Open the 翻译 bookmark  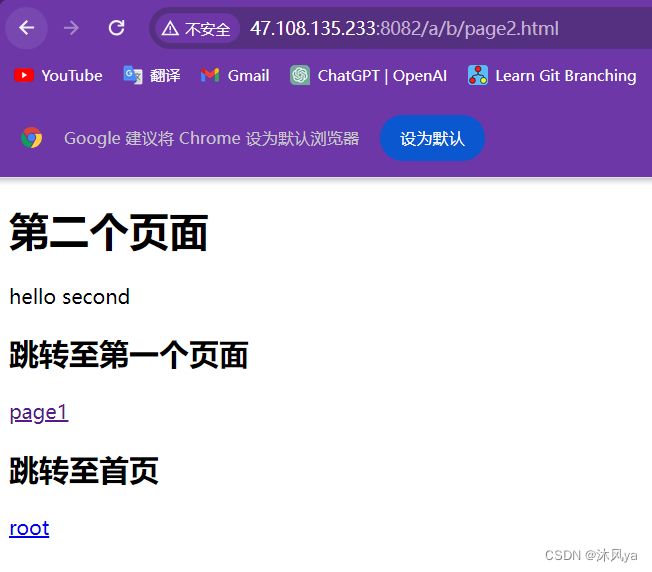(152, 76)
